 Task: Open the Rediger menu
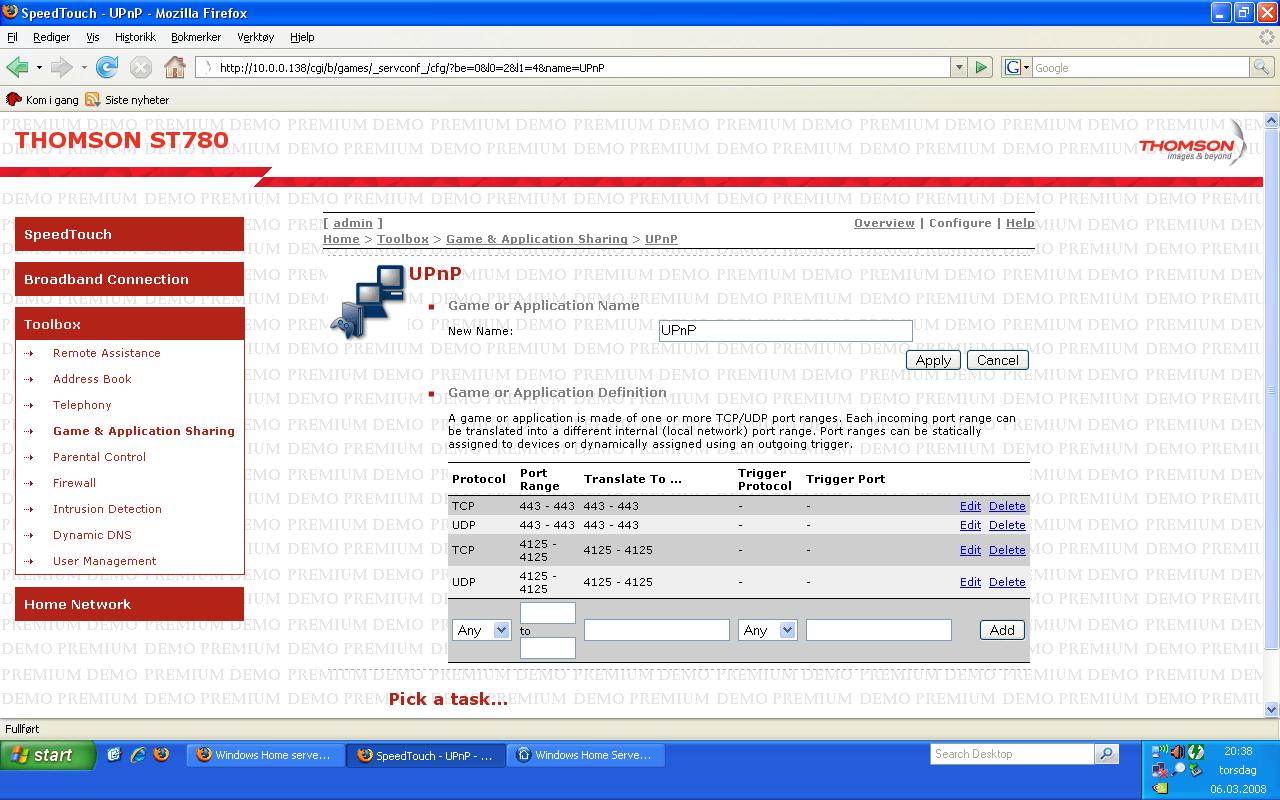coord(52,37)
